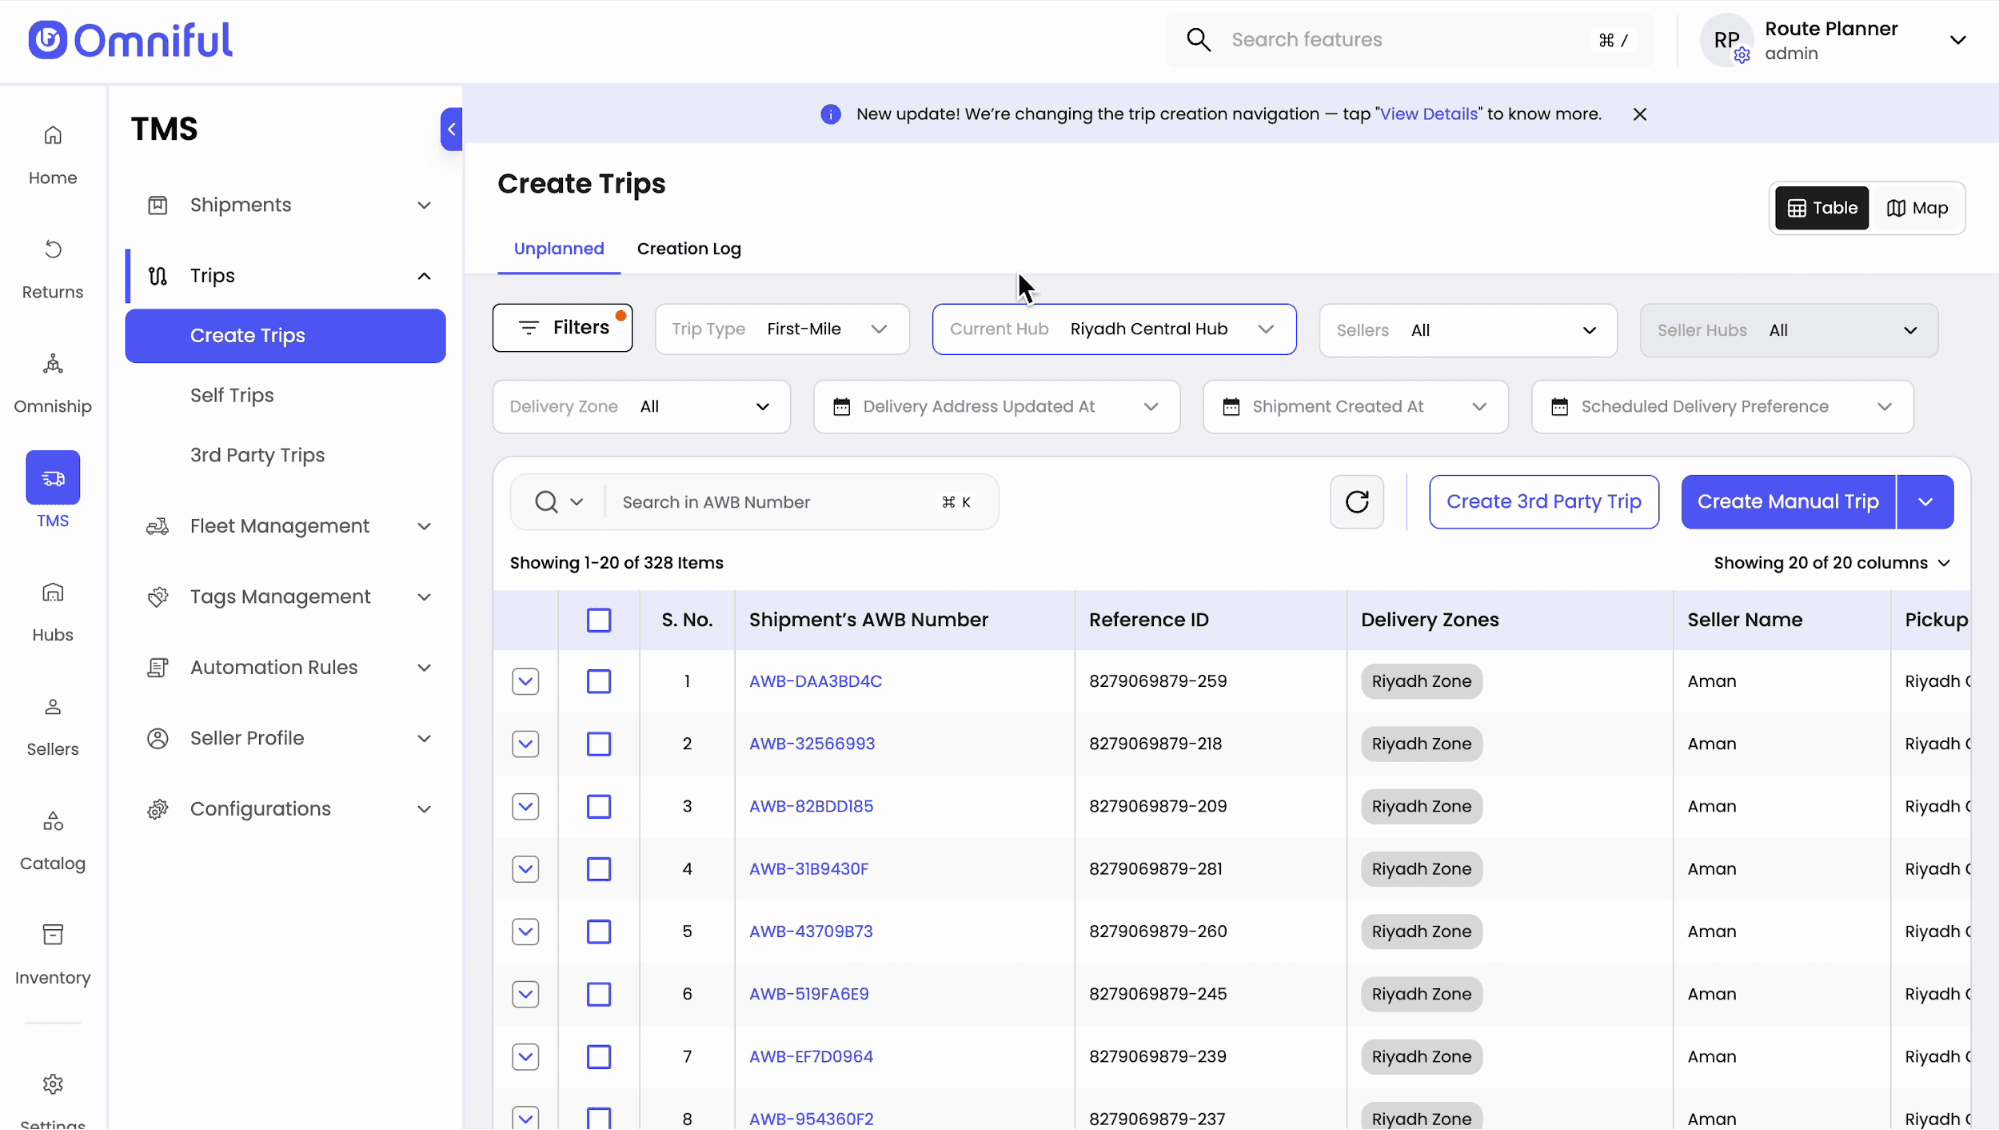
Task: Switch to the Creation Log tab
Action: 688,249
